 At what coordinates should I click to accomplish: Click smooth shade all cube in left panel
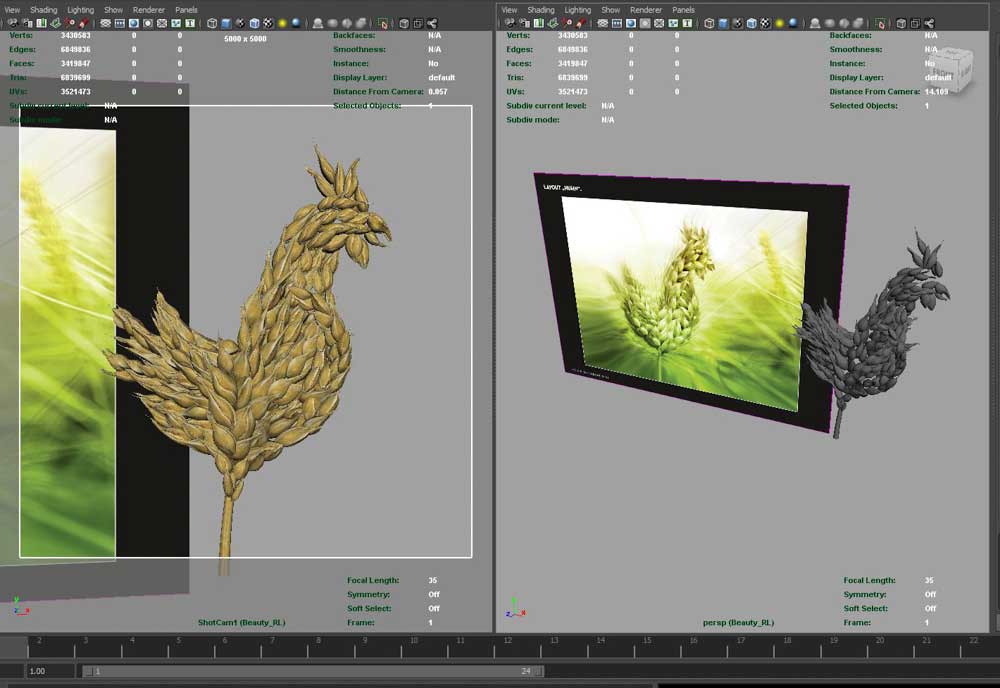pyautogui.click(x=226, y=23)
